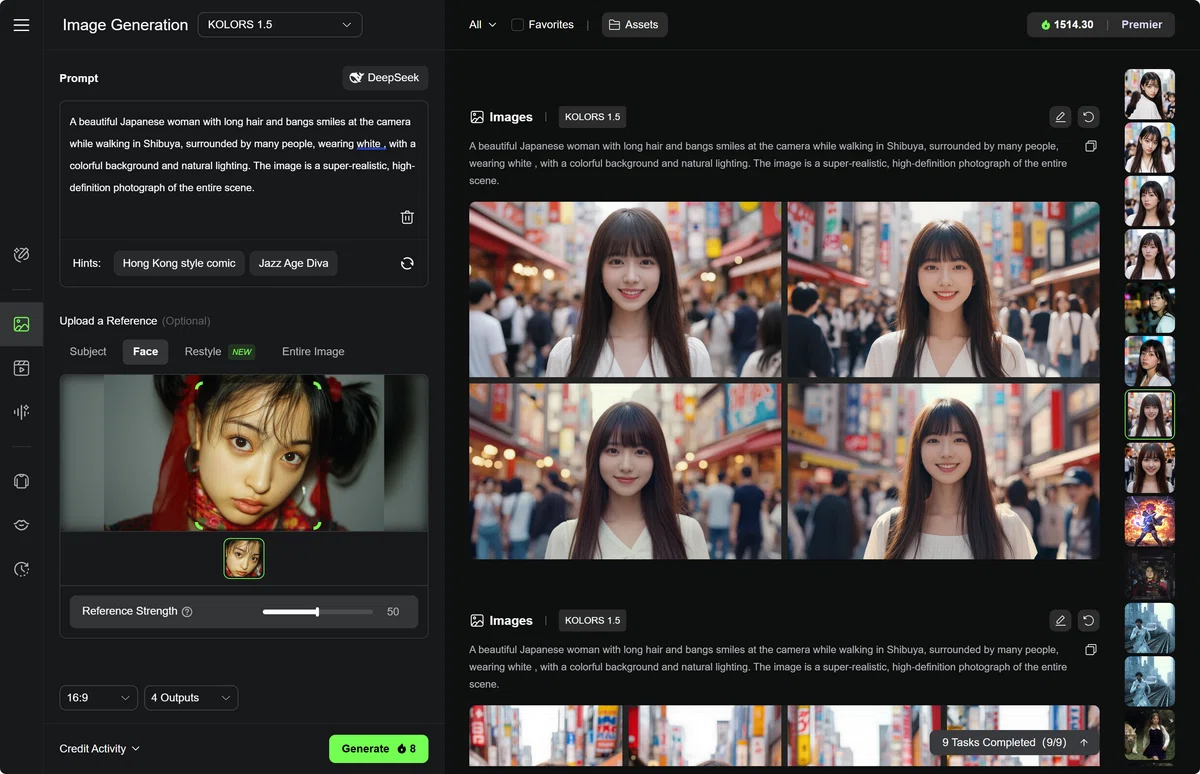Expand the KOLORS 1.5 model dropdown
This screenshot has height=774, width=1200.
tap(280, 25)
